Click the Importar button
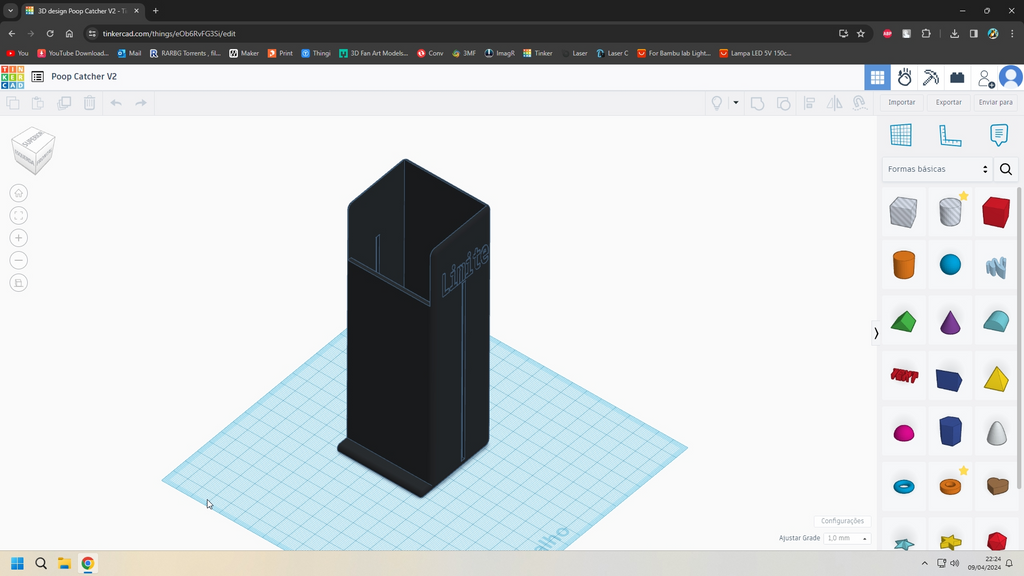The image size is (1024, 576). click(901, 103)
